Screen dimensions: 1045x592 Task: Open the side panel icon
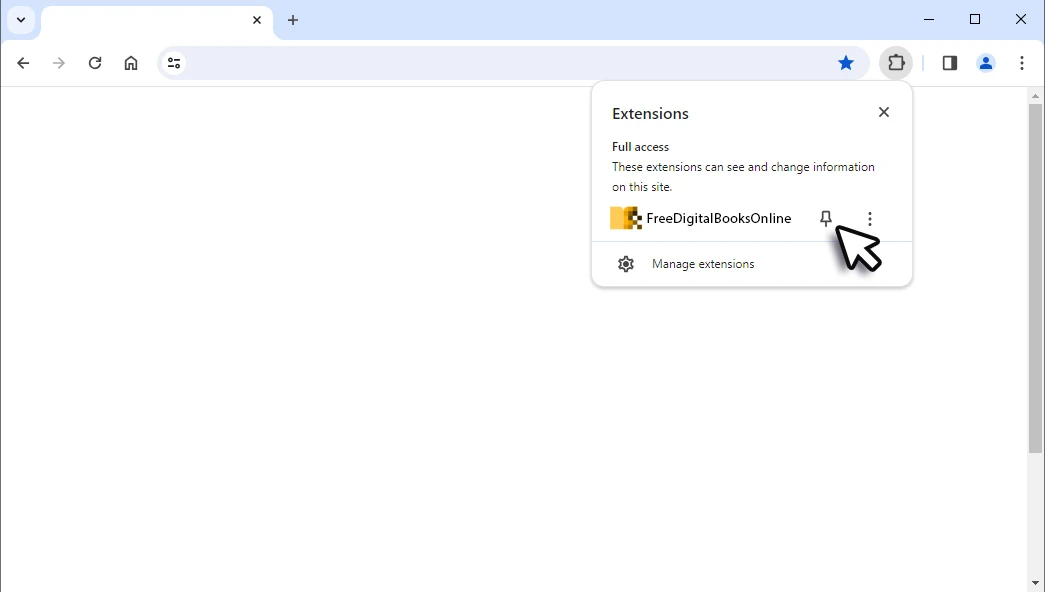[948, 62]
